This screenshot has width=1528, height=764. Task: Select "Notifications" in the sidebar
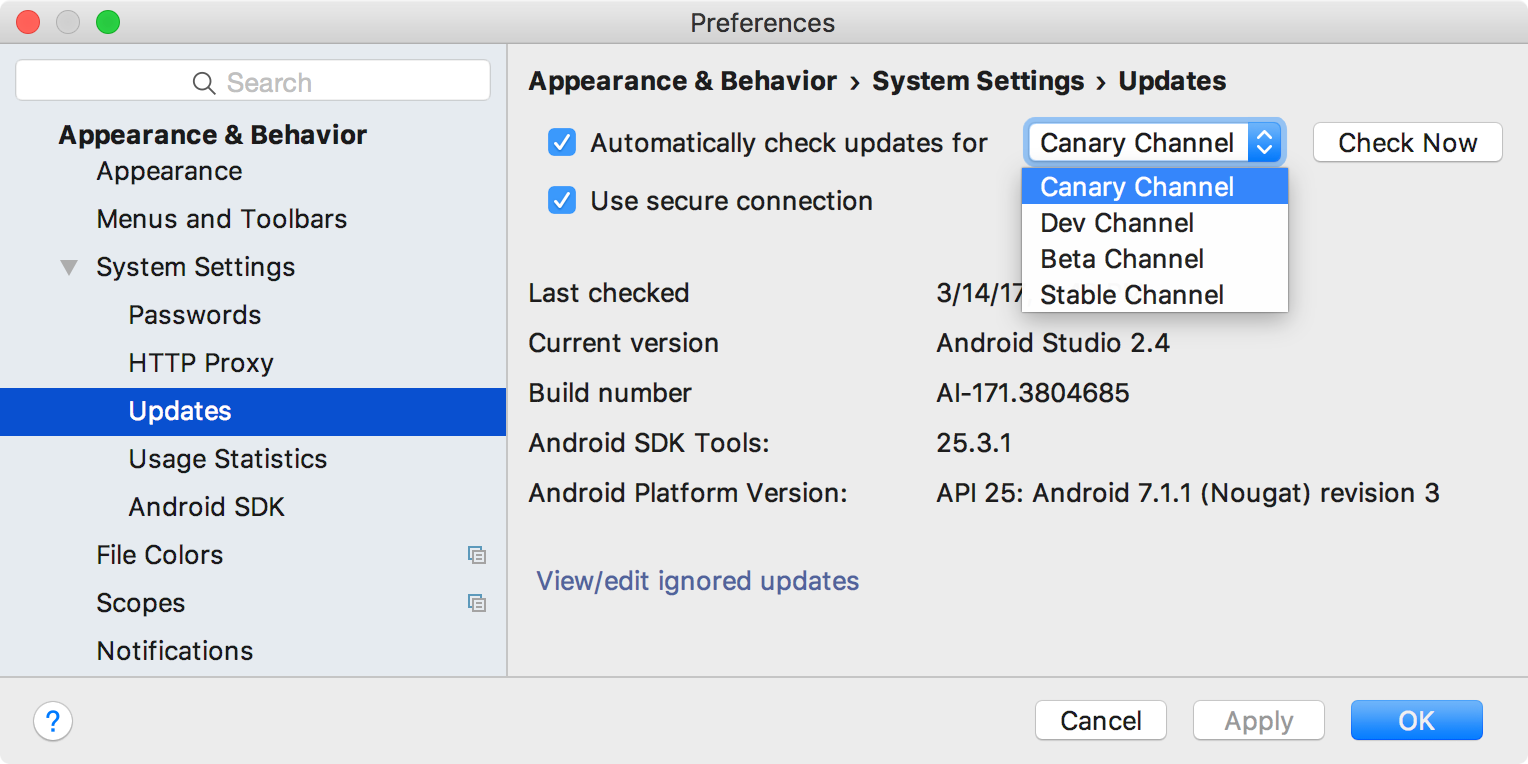point(174,651)
